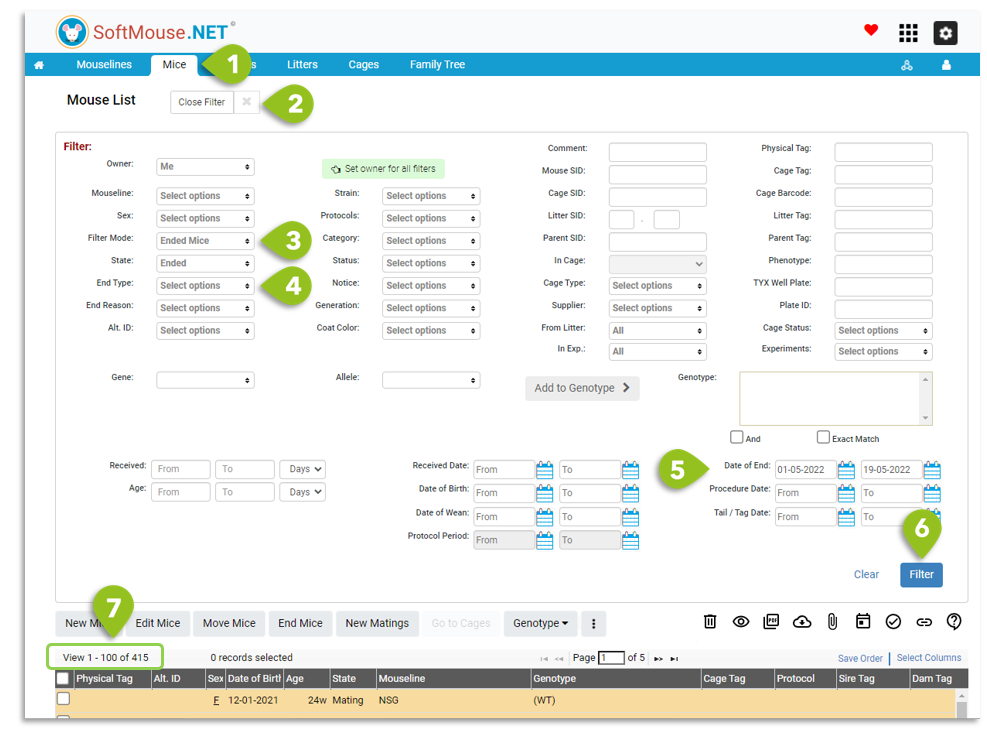
Task: Check the select-all checkbox in table header
Action: click(63, 678)
